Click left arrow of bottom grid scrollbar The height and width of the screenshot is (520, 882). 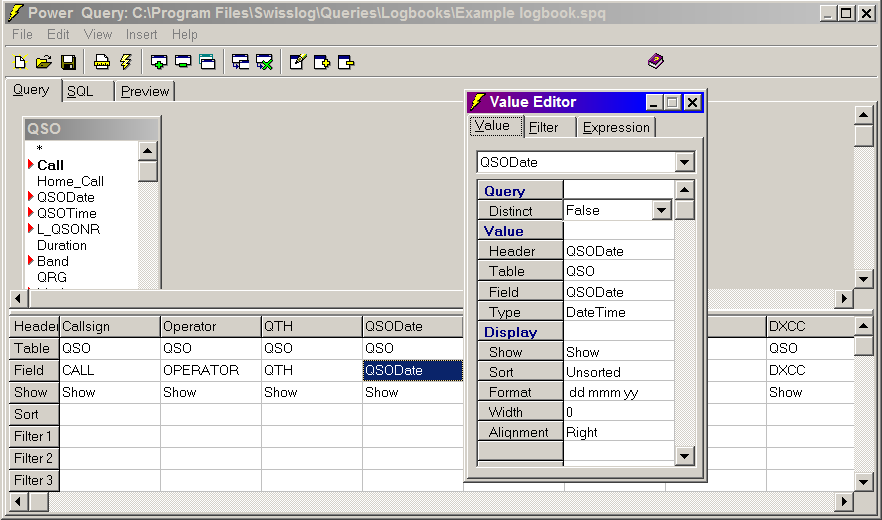pyautogui.click(x=19, y=501)
